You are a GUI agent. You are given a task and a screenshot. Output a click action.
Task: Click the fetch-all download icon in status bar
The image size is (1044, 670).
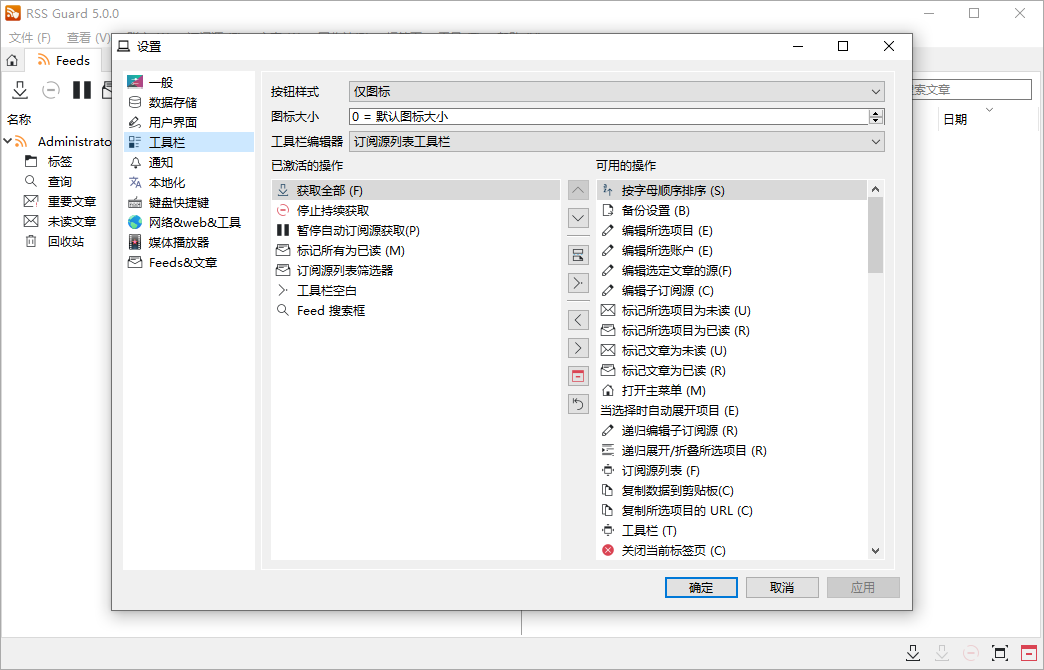[913, 653]
